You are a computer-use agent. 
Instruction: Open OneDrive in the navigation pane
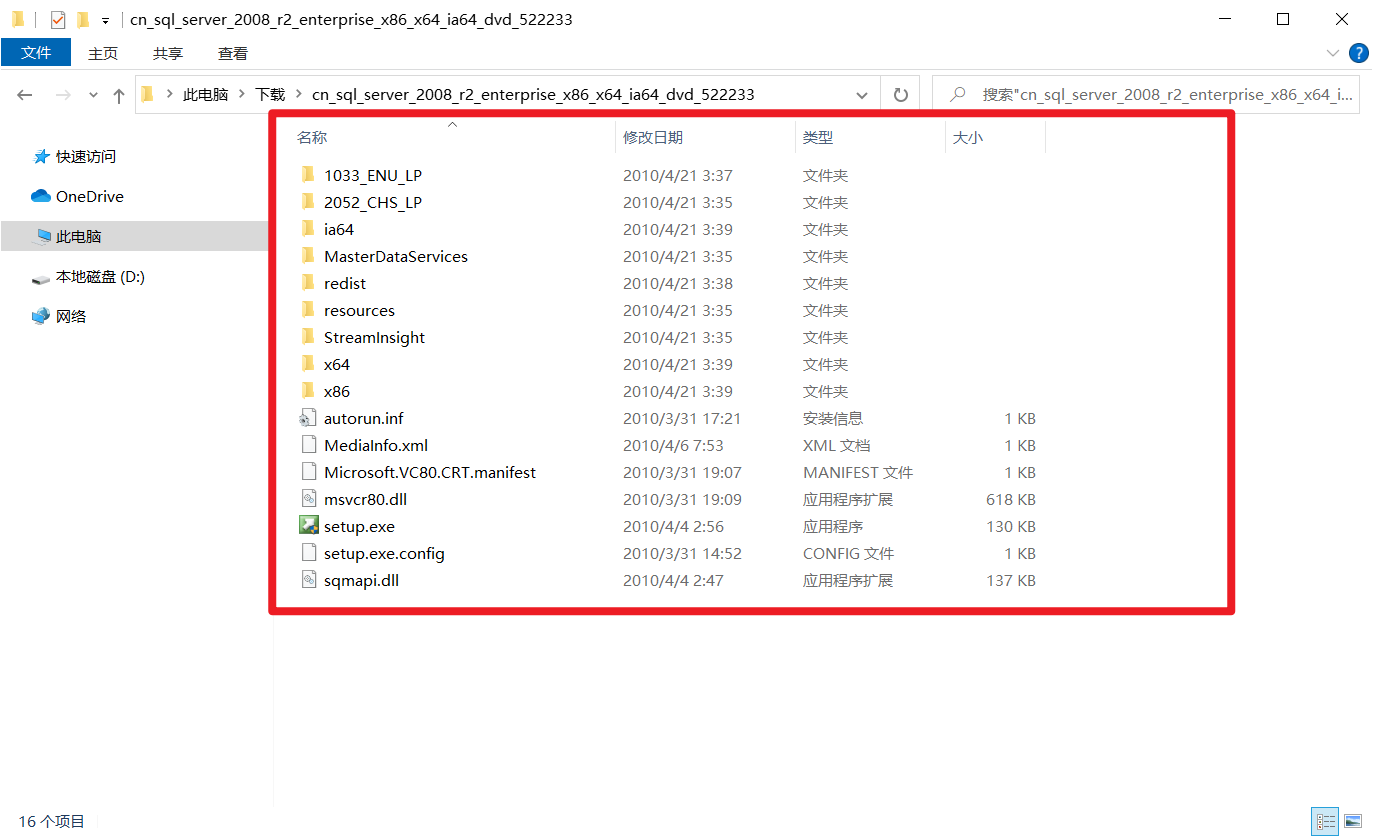tap(90, 197)
